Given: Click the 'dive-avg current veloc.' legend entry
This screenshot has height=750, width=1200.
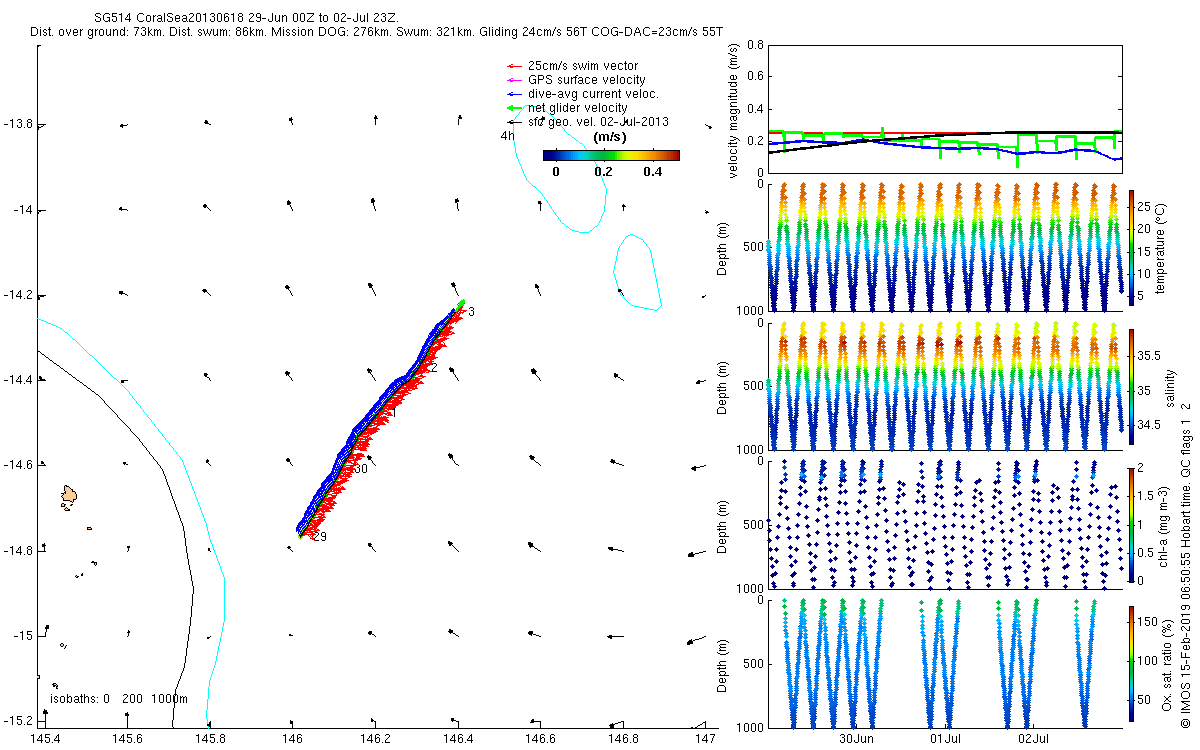Looking at the screenshot, I should 583,94.
